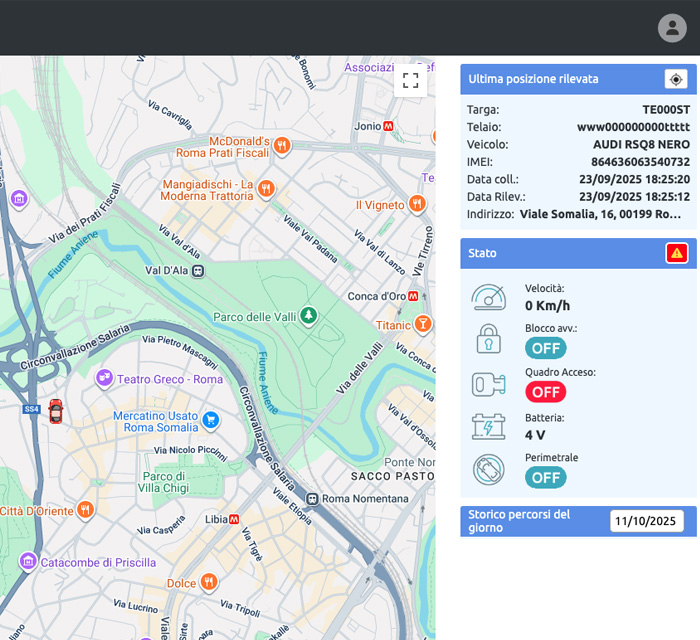This screenshot has height=640, width=700.
Task: Click the padlock Blocco avv. icon
Action: pyautogui.click(x=489, y=339)
